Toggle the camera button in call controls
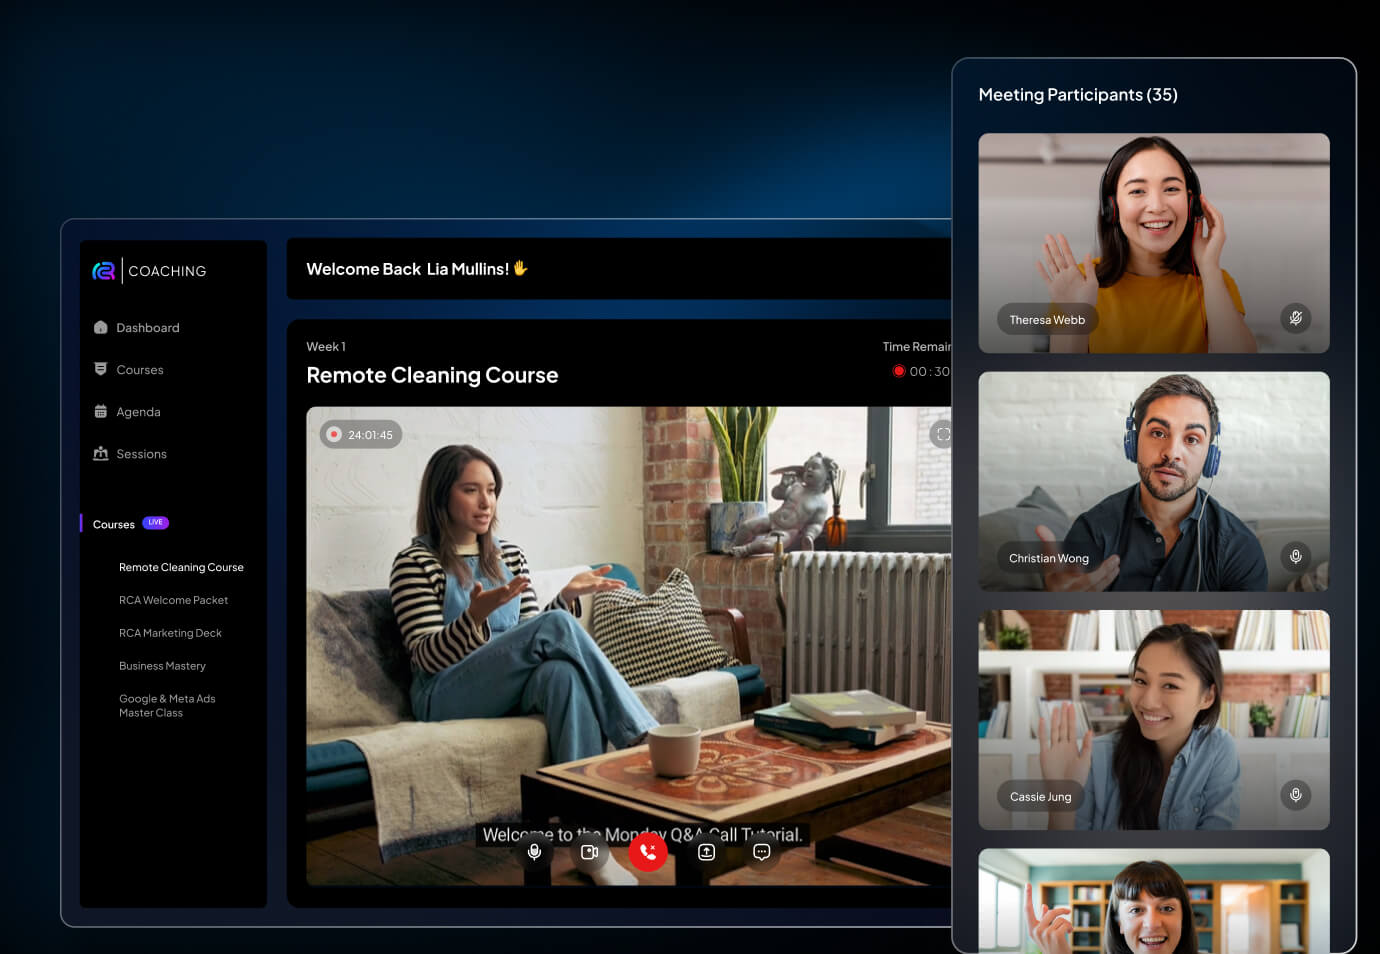This screenshot has height=954, width=1380. (x=590, y=852)
